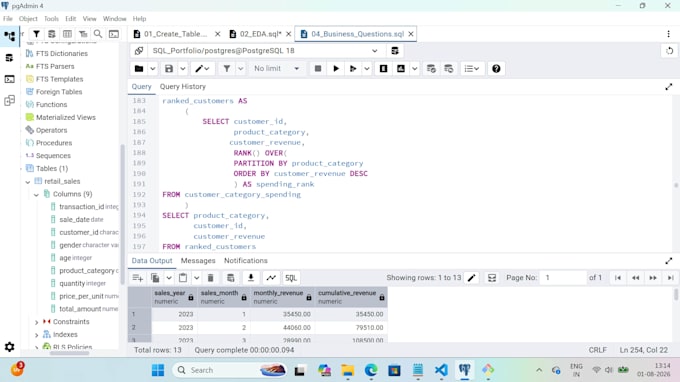Maximize the query editor panel
This screenshot has height=382, width=680.
[x=669, y=87]
